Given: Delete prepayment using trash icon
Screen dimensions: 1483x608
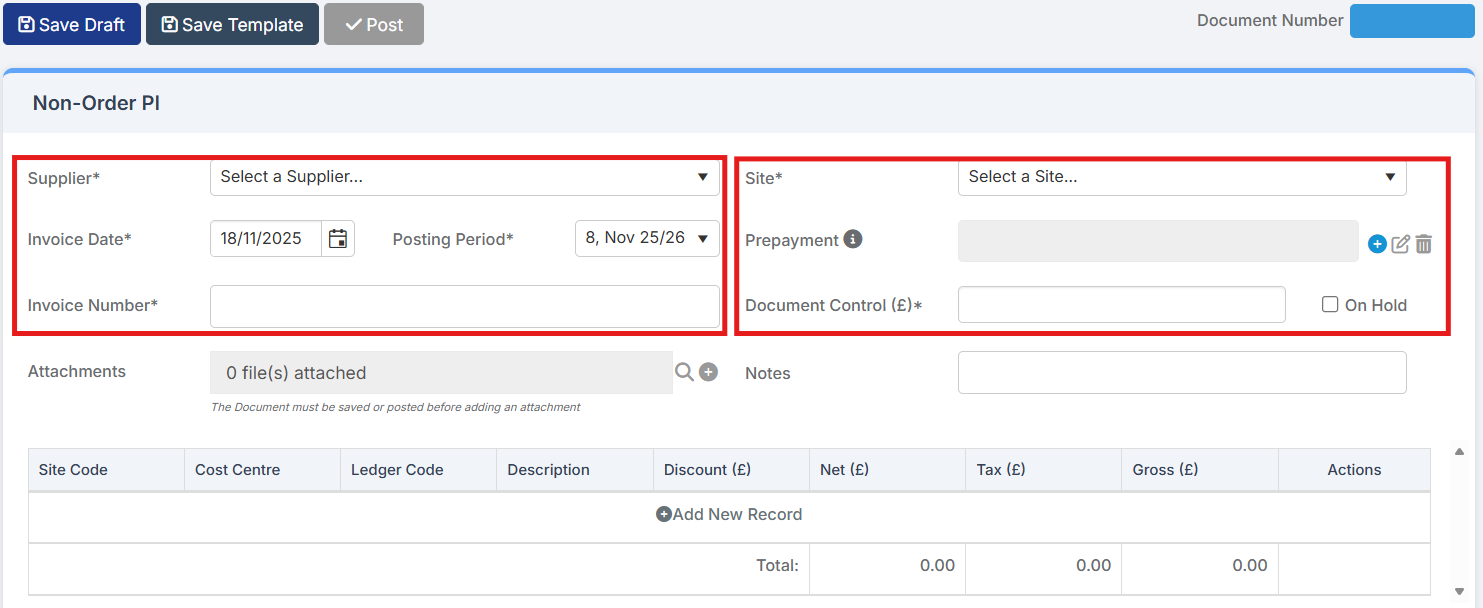Looking at the screenshot, I should (1424, 244).
